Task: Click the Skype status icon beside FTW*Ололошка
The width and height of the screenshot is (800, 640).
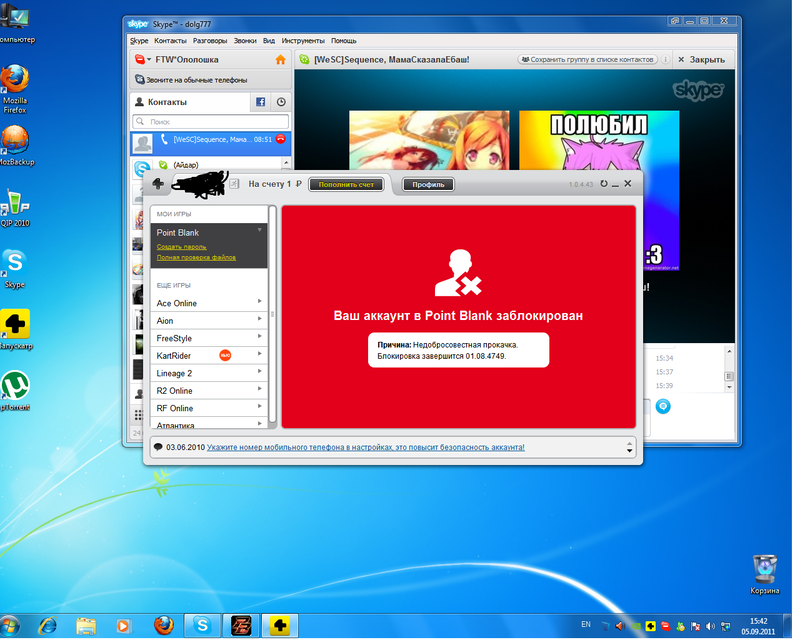Action: click(x=140, y=60)
